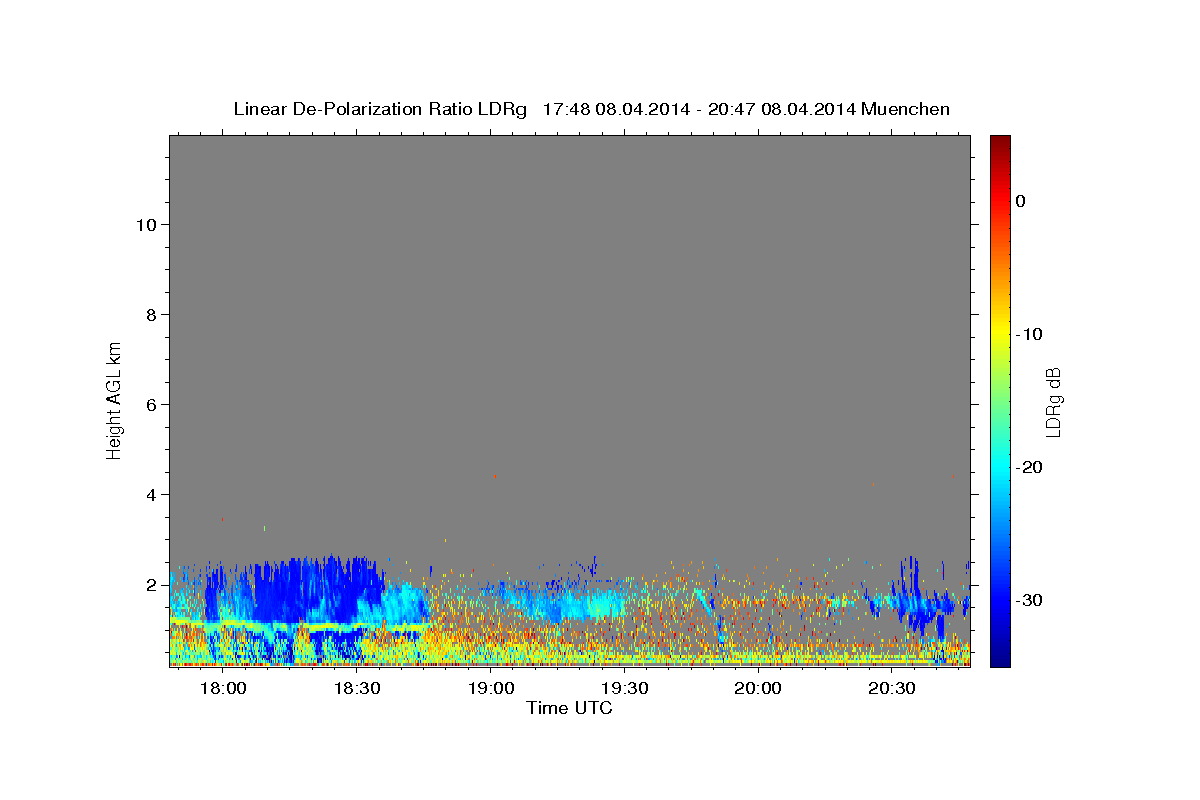Screen dimensions: 1200x800
Task: Click the colorbar value -10
Action: tap(1029, 334)
